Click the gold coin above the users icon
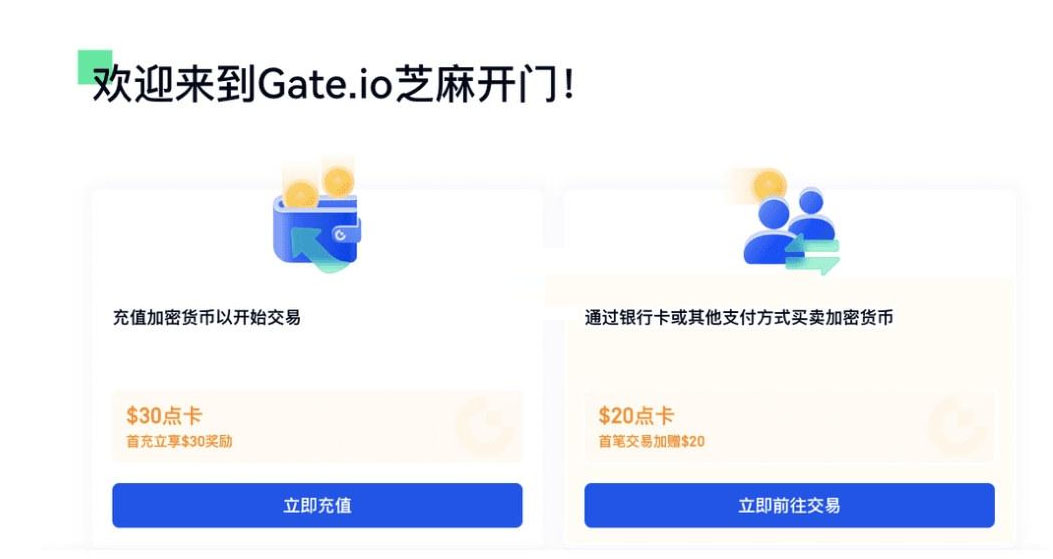Image resolution: width=1053 pixels, height=559 pixels. point(769,185)
